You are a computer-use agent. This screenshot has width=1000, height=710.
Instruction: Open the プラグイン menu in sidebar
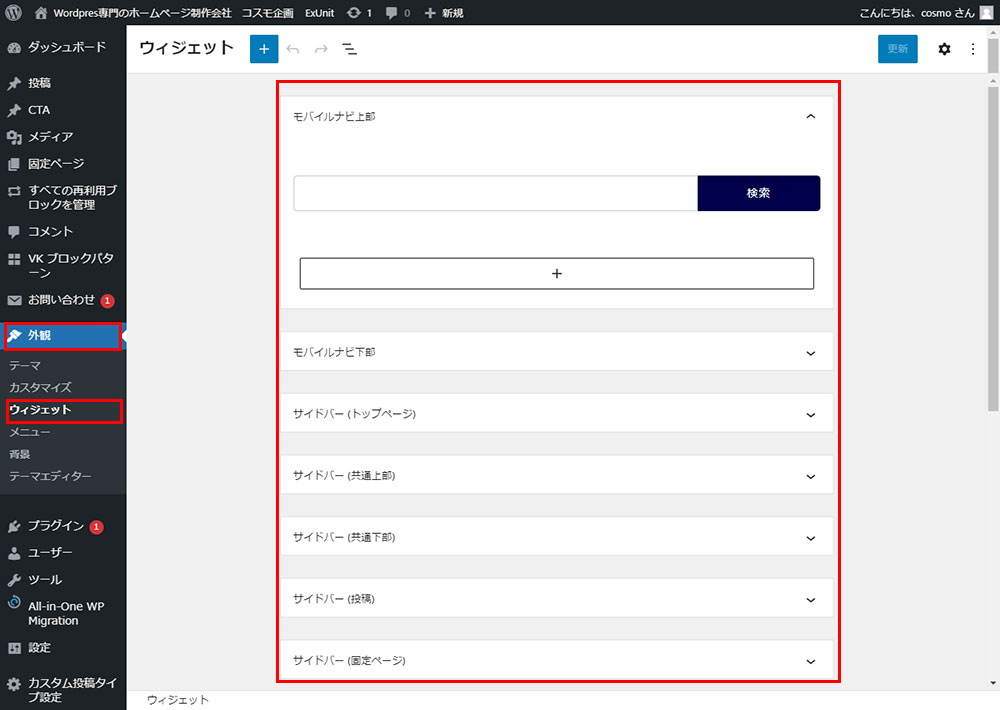[55, 526]
